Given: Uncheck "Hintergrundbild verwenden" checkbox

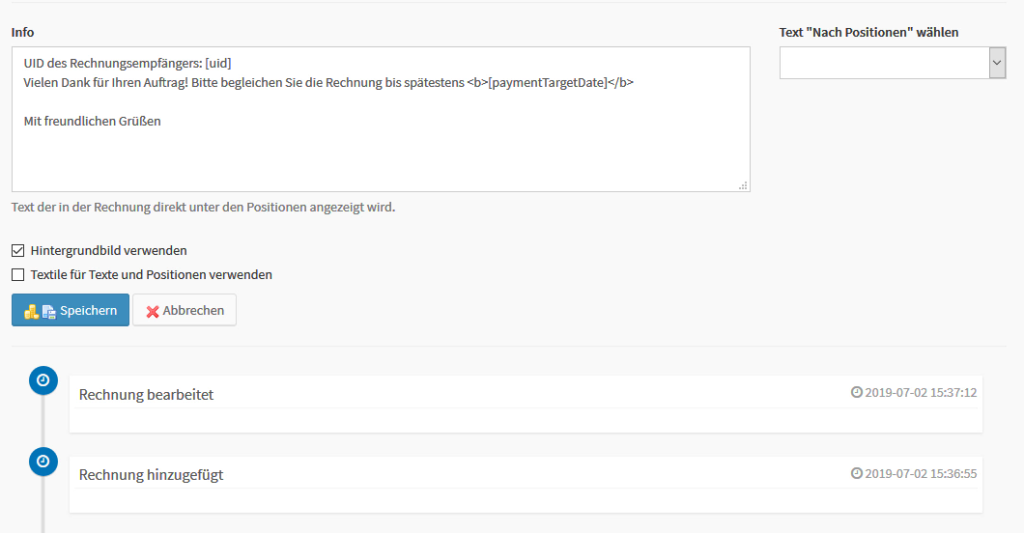Looking at the screenshot, I should coord(18,250).
